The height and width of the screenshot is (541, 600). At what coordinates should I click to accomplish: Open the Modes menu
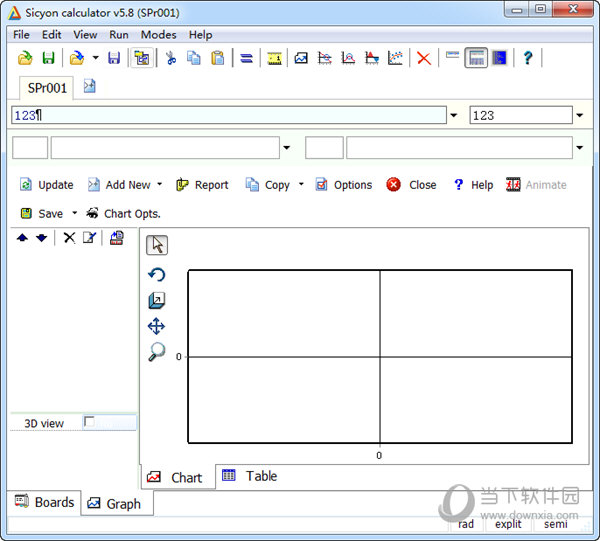click(158, 35)
